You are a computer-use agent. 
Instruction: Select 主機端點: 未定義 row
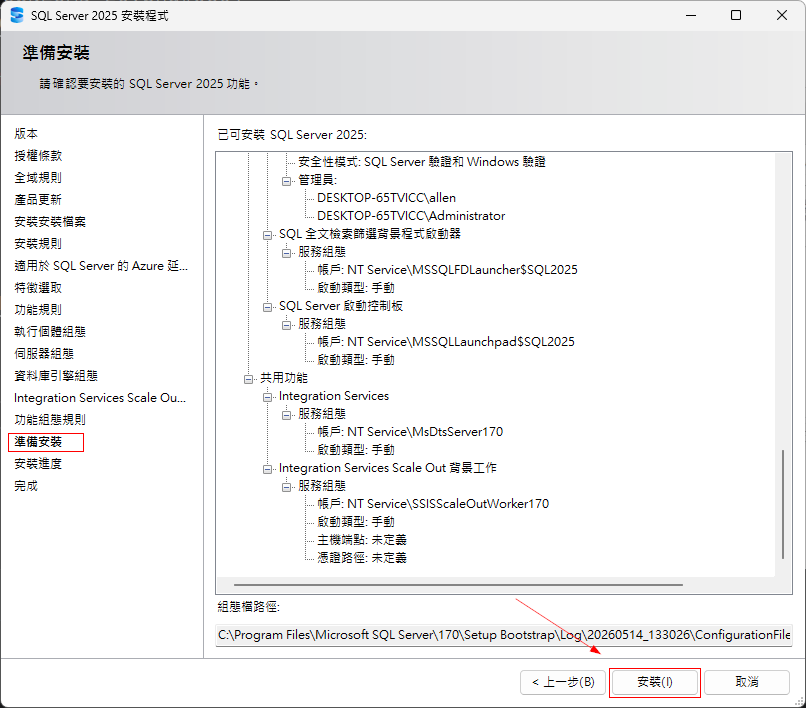362,540
